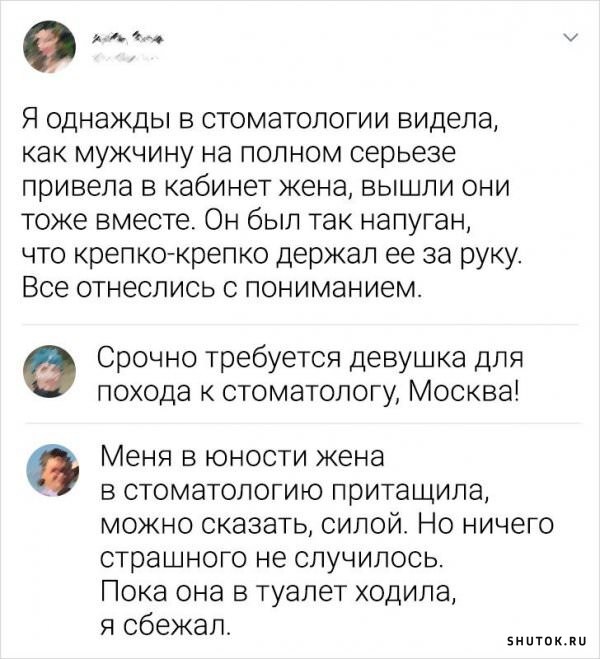Click the line "в стоматологию притащила,"
This screenshot has width=600, height=659.
point(295,491)
